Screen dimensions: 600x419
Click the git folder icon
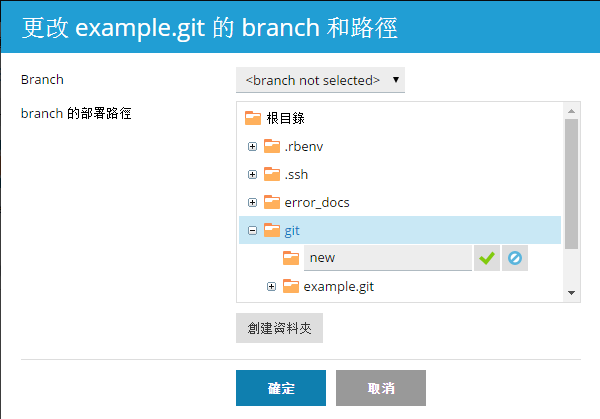click(x=272, y=230)
